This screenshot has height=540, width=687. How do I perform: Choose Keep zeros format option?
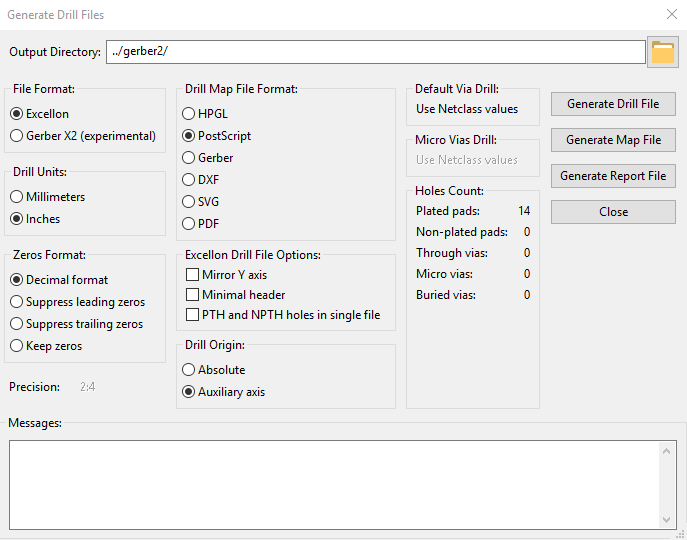pyautogui.click(x=17, y=346)
